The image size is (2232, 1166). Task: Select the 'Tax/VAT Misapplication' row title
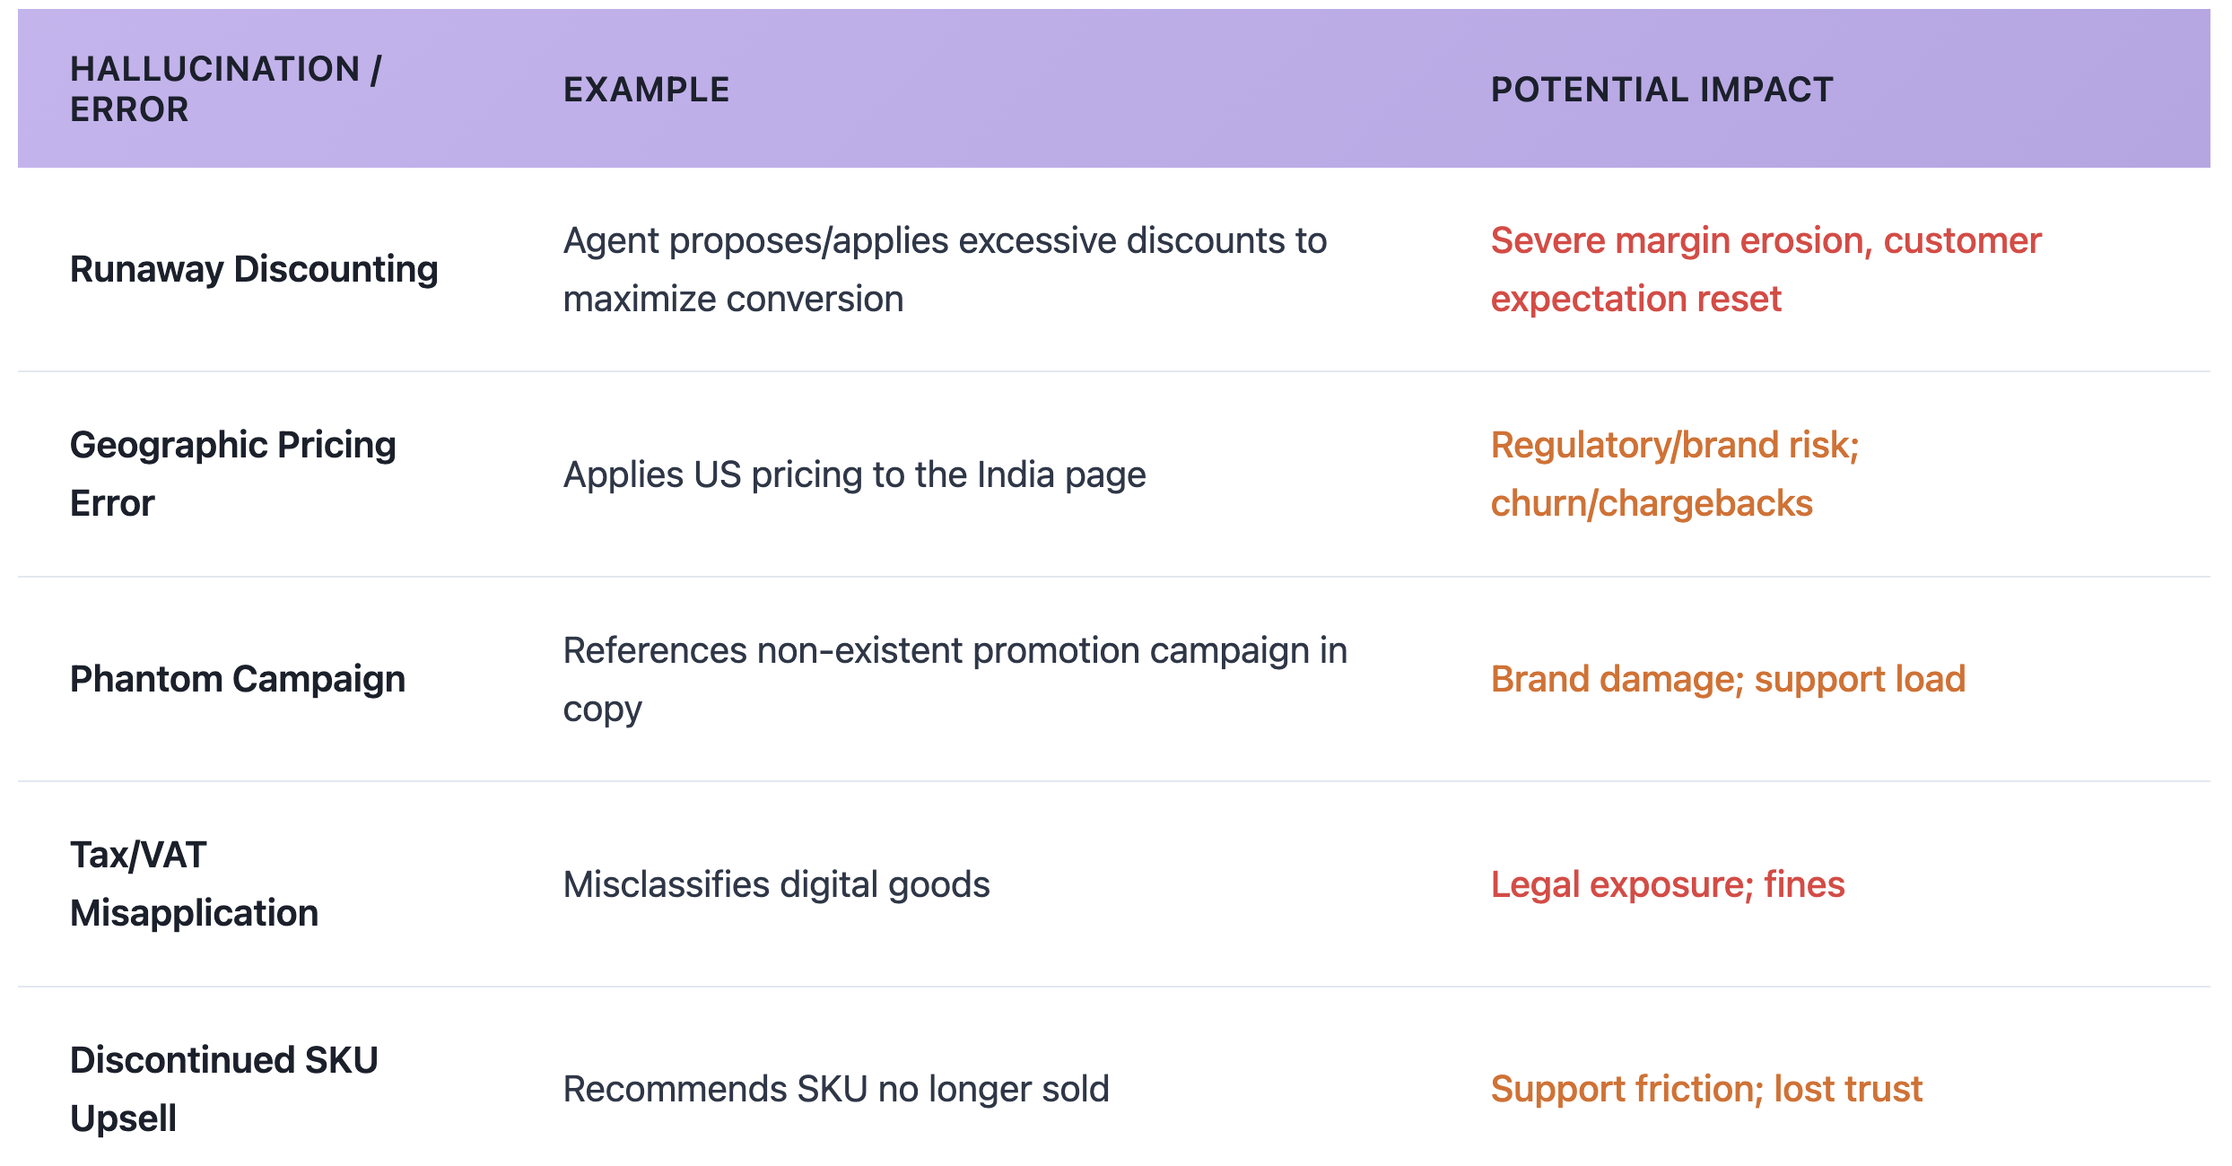194,883
